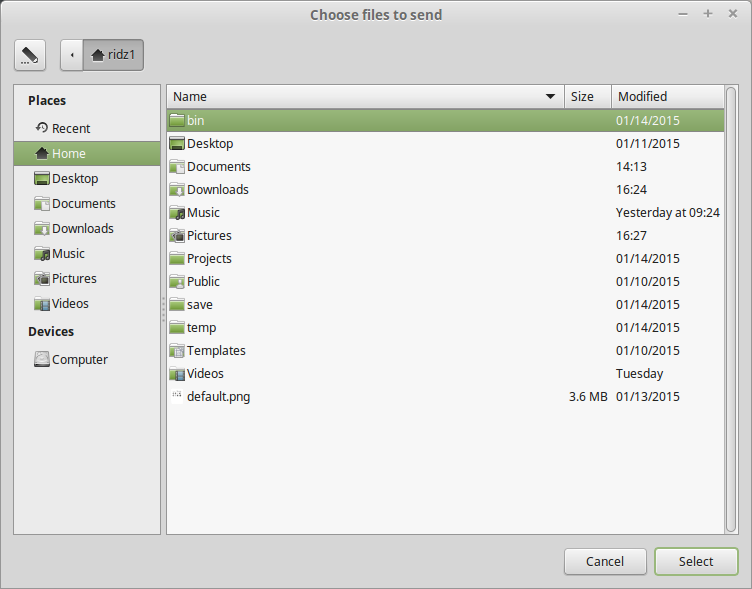
Task: Select the Pictures folder in file list
Action: [446, 236]
